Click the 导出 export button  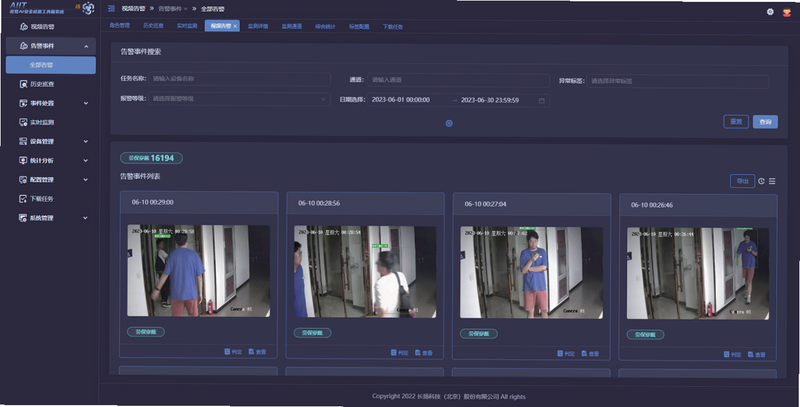click(x=742, y=181)
